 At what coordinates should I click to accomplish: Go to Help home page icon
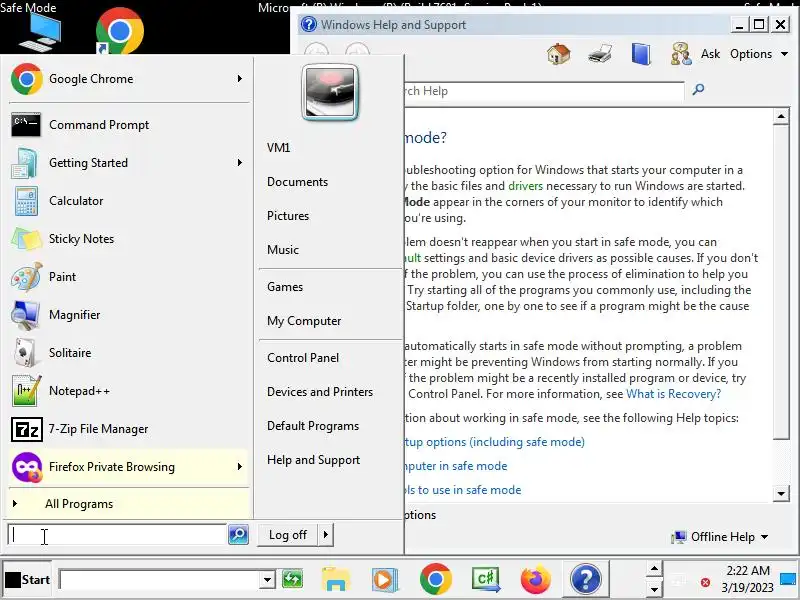pyautogui.click(x=558, y=54)
